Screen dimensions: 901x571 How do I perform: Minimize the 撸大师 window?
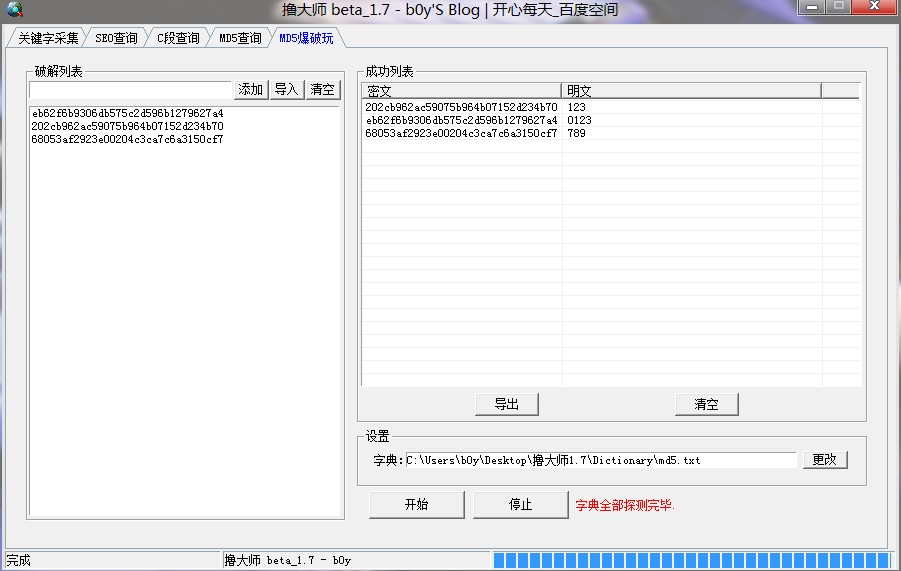pos(813,7)
